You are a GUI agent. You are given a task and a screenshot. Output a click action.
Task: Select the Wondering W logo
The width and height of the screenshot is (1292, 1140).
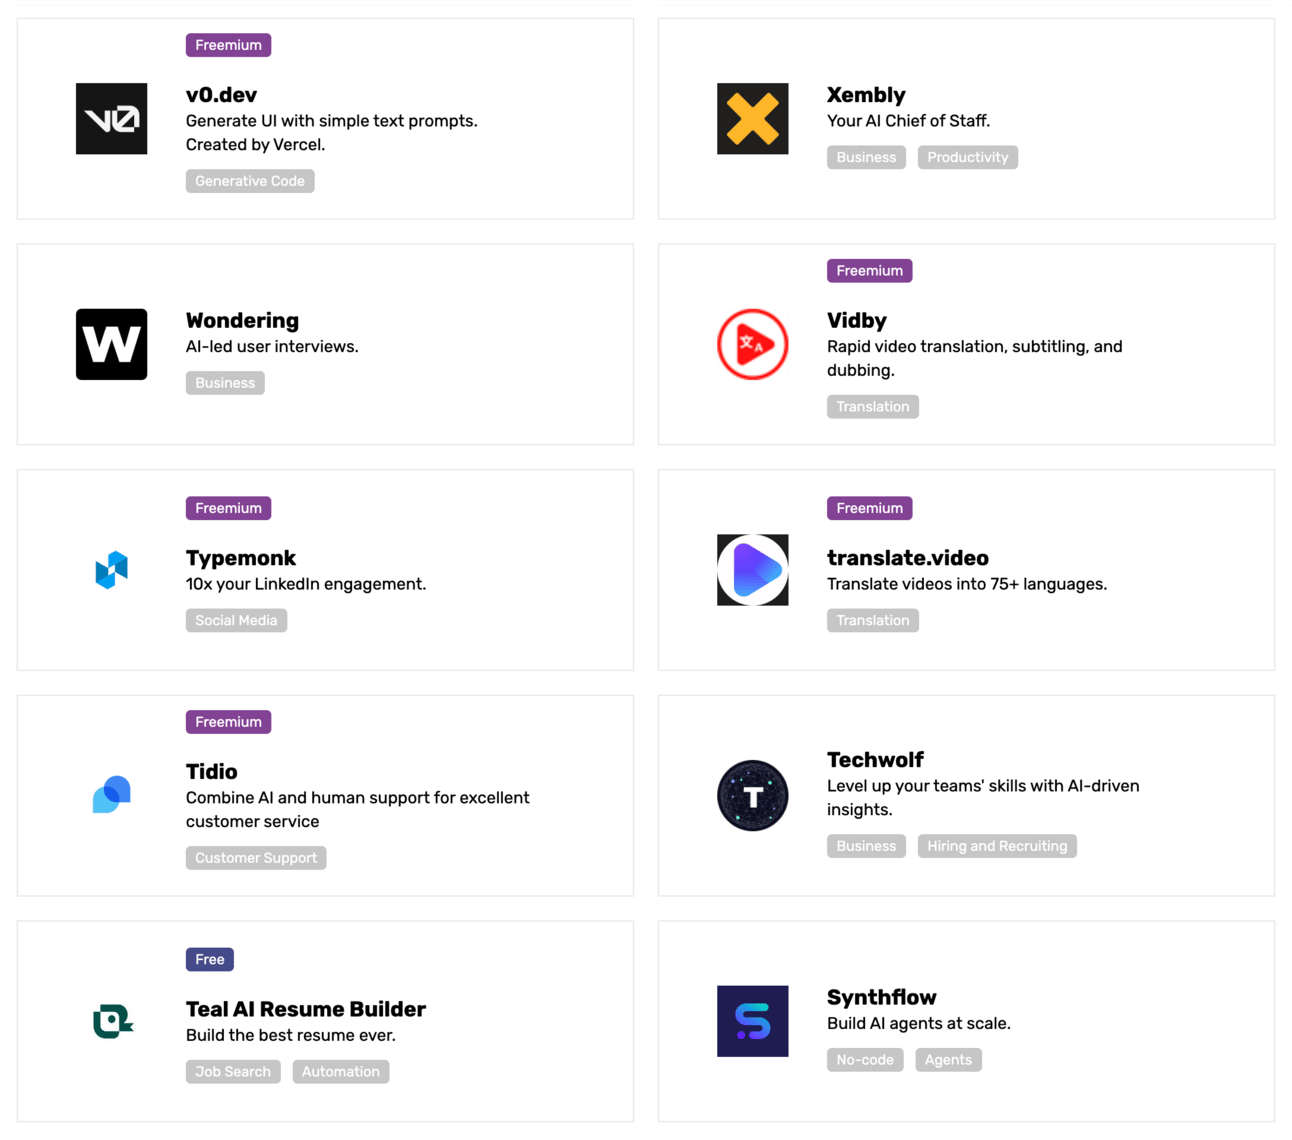click(111, 344)
